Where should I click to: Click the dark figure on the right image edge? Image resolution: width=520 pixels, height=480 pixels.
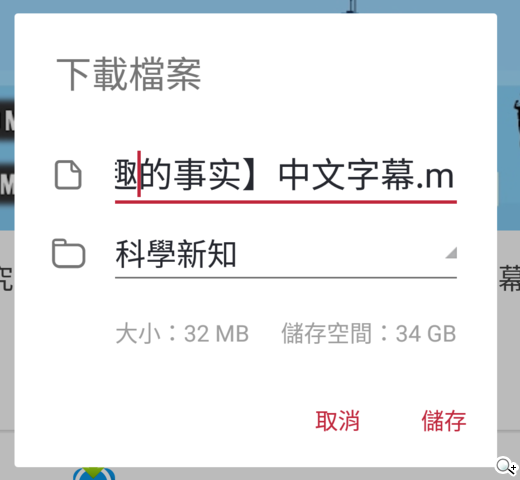click(x=517, y=118)
